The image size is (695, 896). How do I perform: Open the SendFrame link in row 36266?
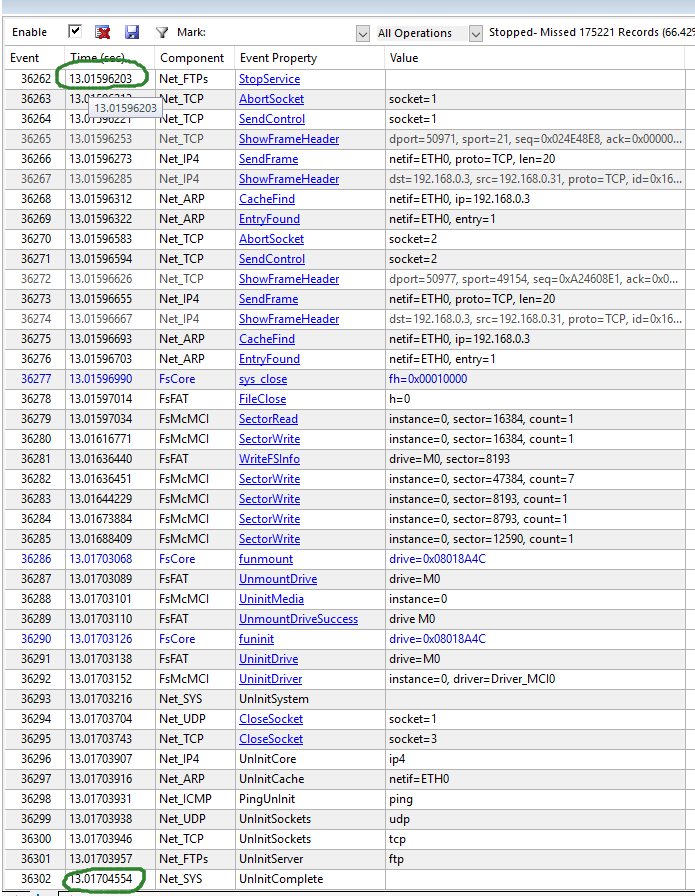click(268, 159)
